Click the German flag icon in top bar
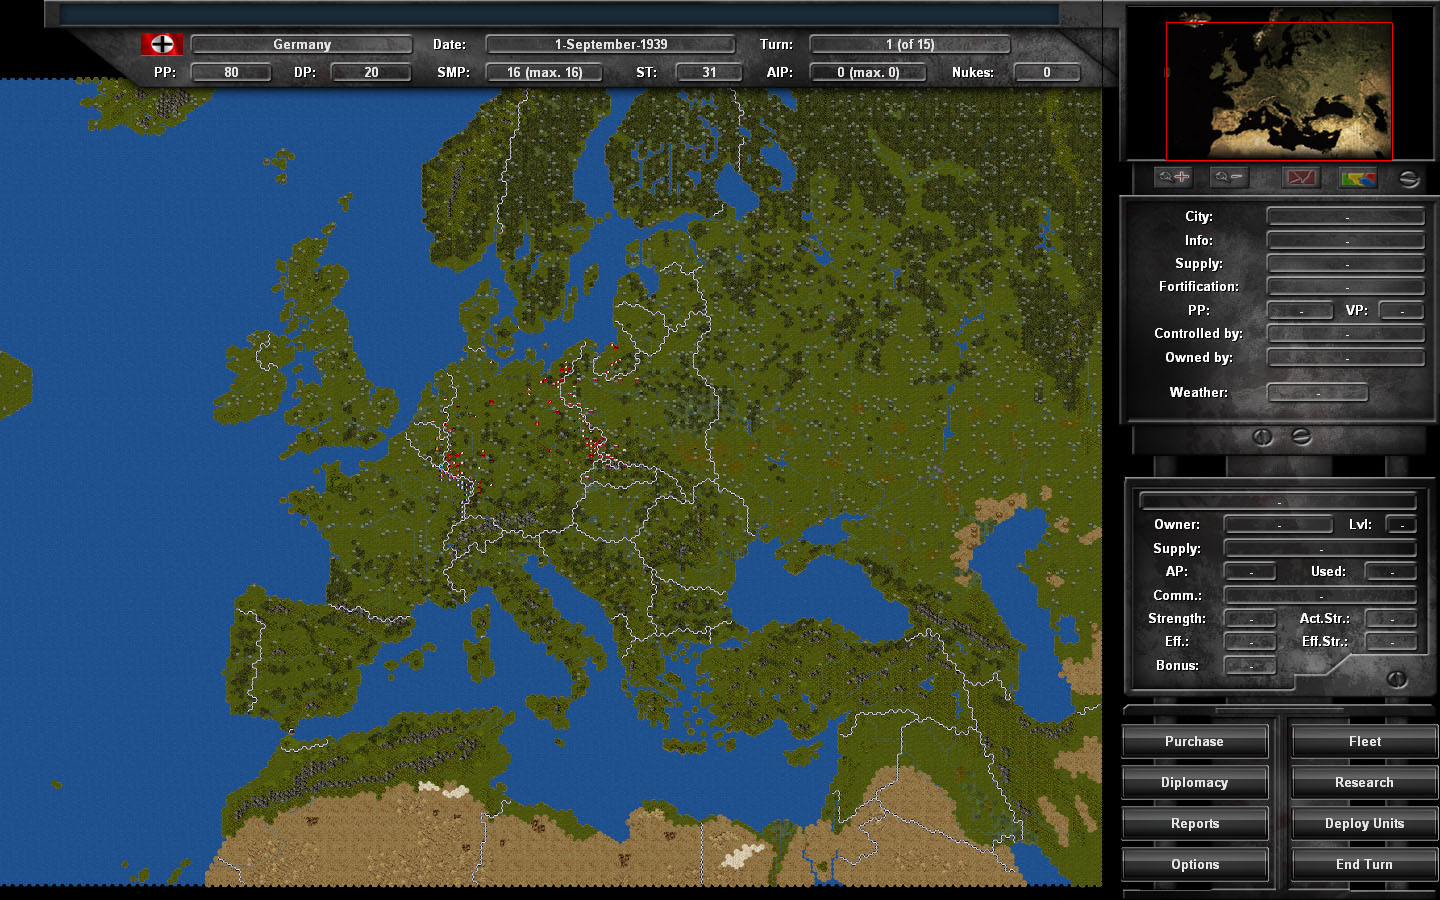 (x=162, y=44)
